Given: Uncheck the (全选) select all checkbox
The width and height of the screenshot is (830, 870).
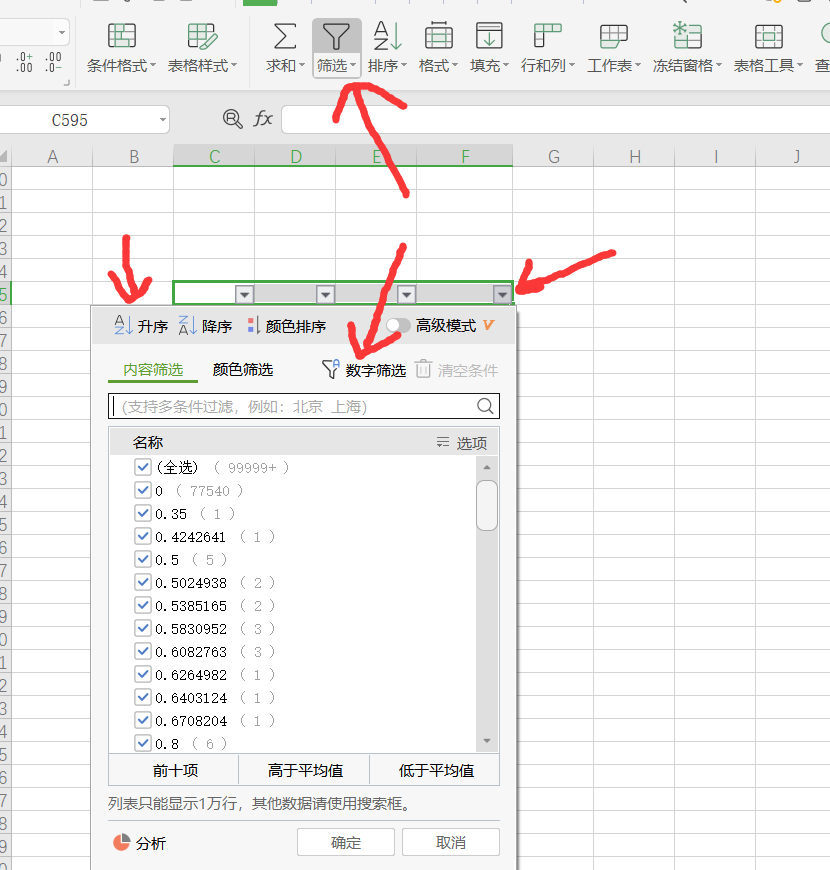Looking at the screenshot, I should click(143, 467).
